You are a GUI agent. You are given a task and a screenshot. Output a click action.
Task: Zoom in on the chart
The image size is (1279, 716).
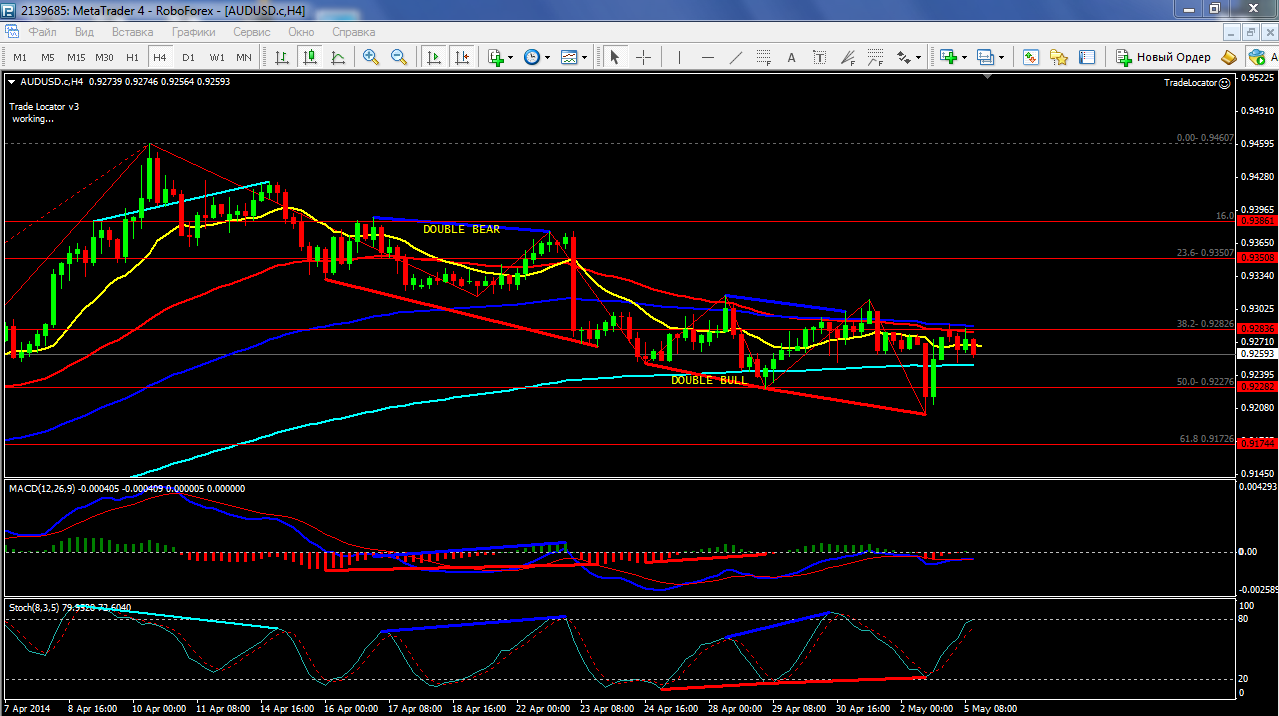371,57
